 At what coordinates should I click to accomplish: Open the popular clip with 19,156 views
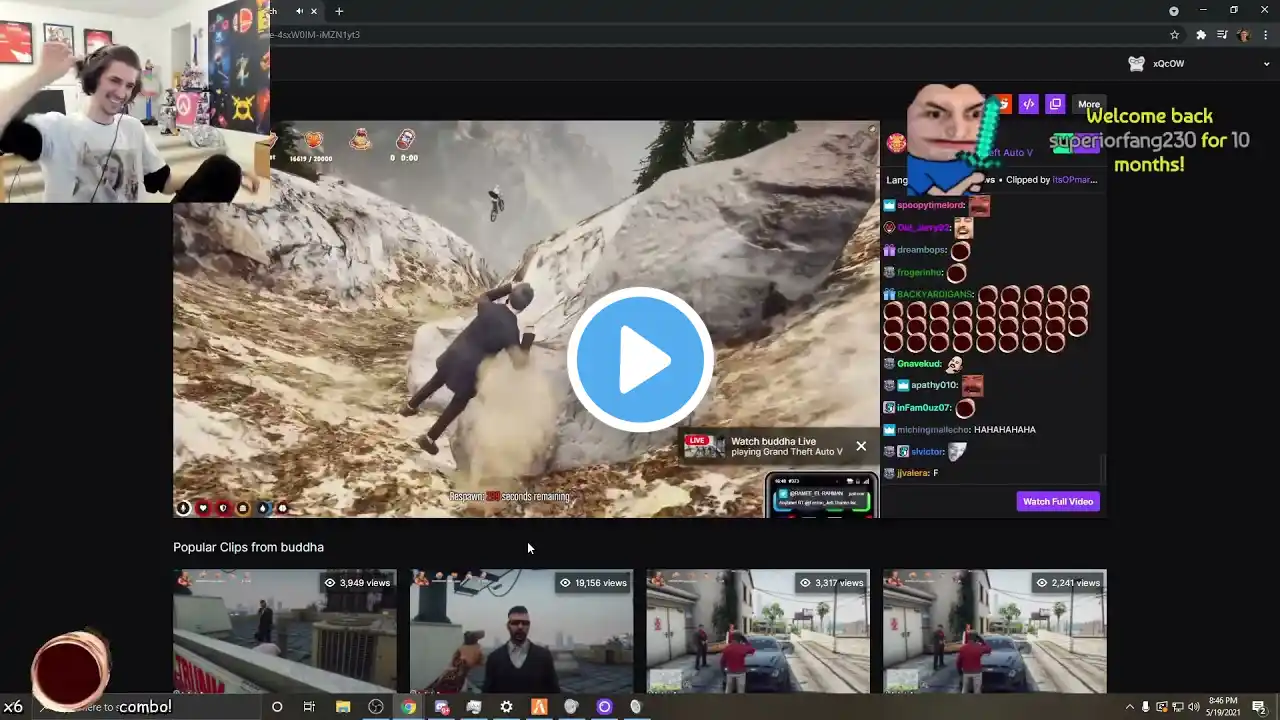tap(521, 631)
